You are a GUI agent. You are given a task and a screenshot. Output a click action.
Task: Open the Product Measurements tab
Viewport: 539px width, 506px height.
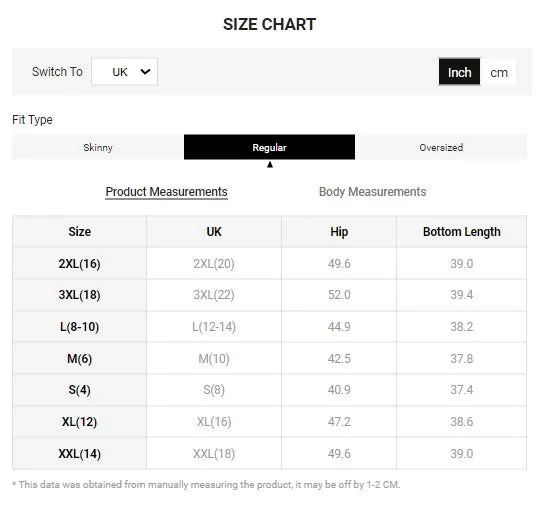(166, 192)
